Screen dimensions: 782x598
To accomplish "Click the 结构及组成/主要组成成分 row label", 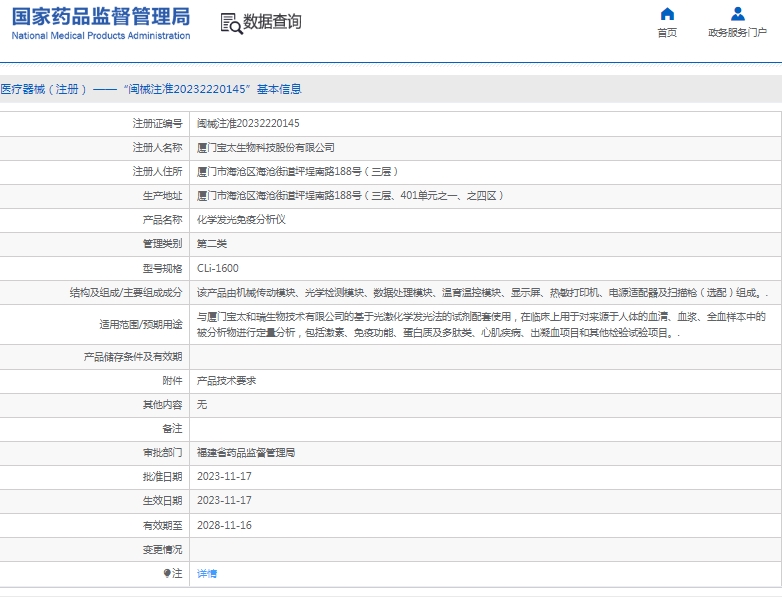I will (x=126, y=293).
